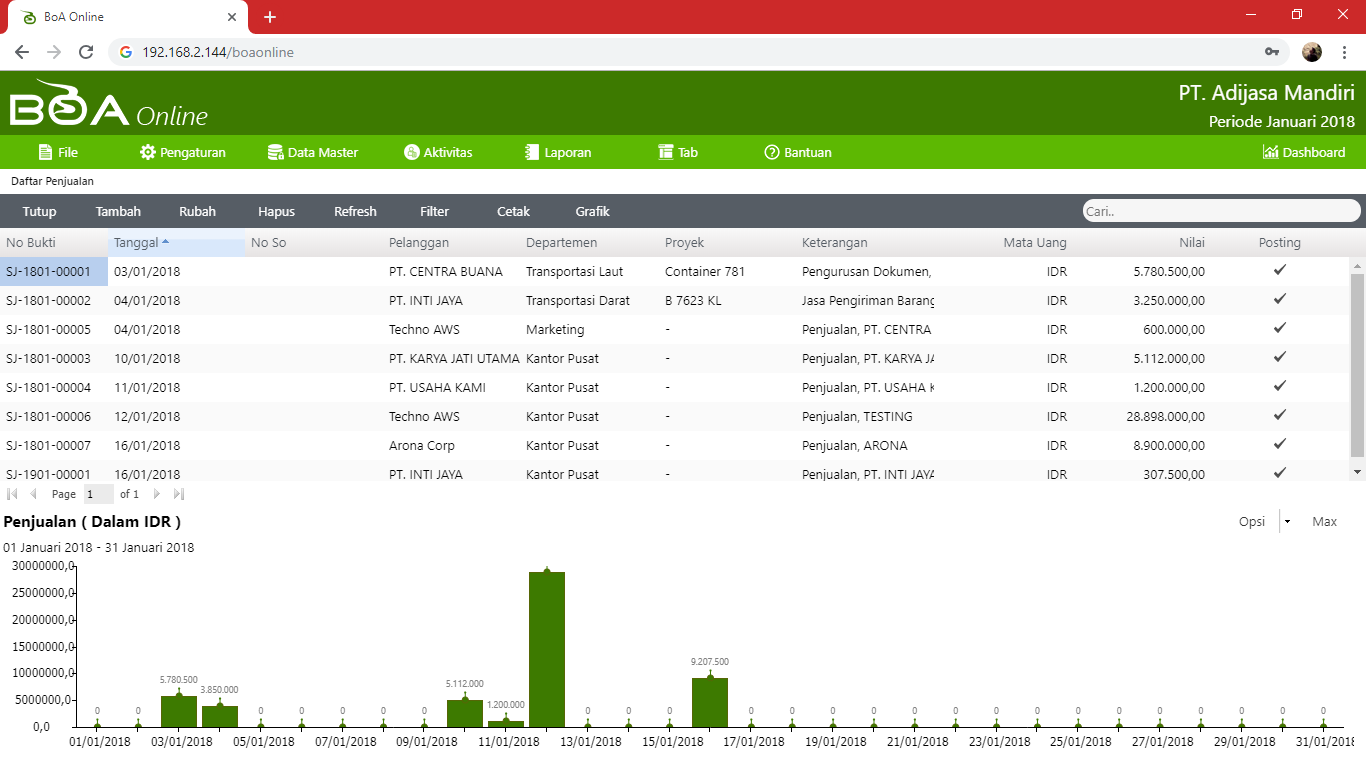Image resolution: width=1366 pixels, height=766 pixels.
Task: Reload page with browser refresh icon
Action: 86,52
